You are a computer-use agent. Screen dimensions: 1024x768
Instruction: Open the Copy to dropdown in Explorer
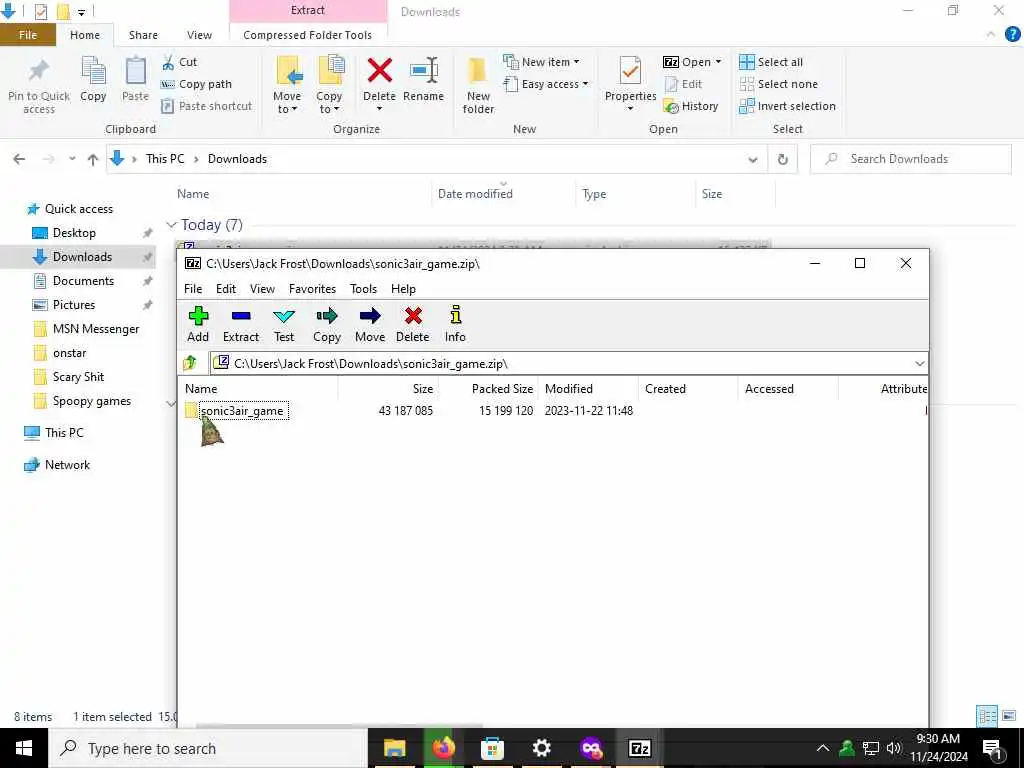(x=329, y=86)
